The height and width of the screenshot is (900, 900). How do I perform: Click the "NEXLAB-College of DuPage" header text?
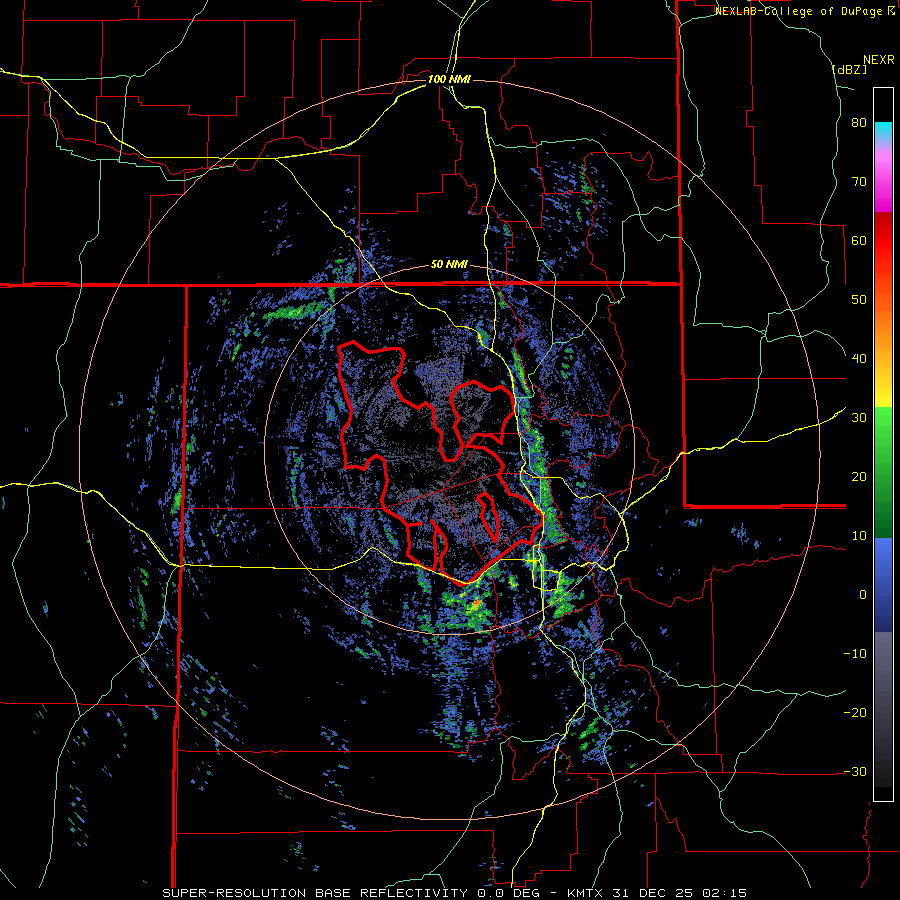(799, 11)
